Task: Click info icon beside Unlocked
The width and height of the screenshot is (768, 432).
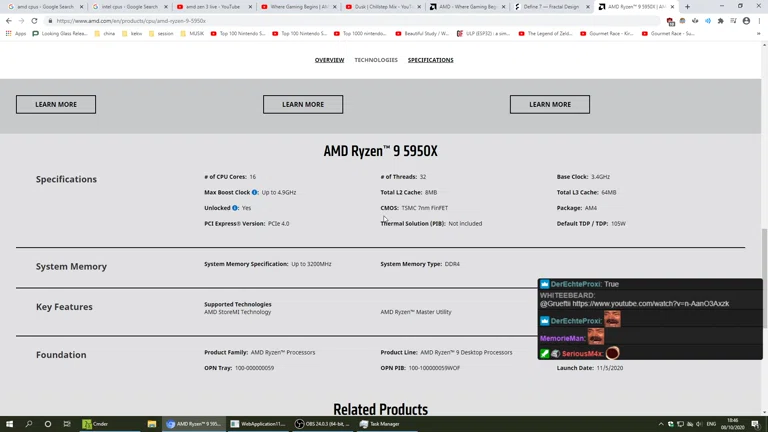Action: click(x=235, y=208)
